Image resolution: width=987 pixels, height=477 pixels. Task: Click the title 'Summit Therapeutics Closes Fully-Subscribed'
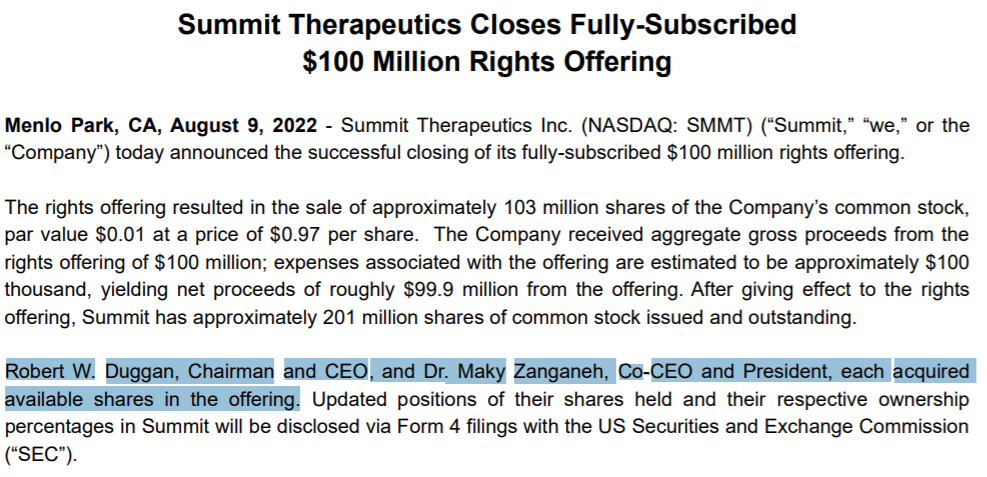487,25
